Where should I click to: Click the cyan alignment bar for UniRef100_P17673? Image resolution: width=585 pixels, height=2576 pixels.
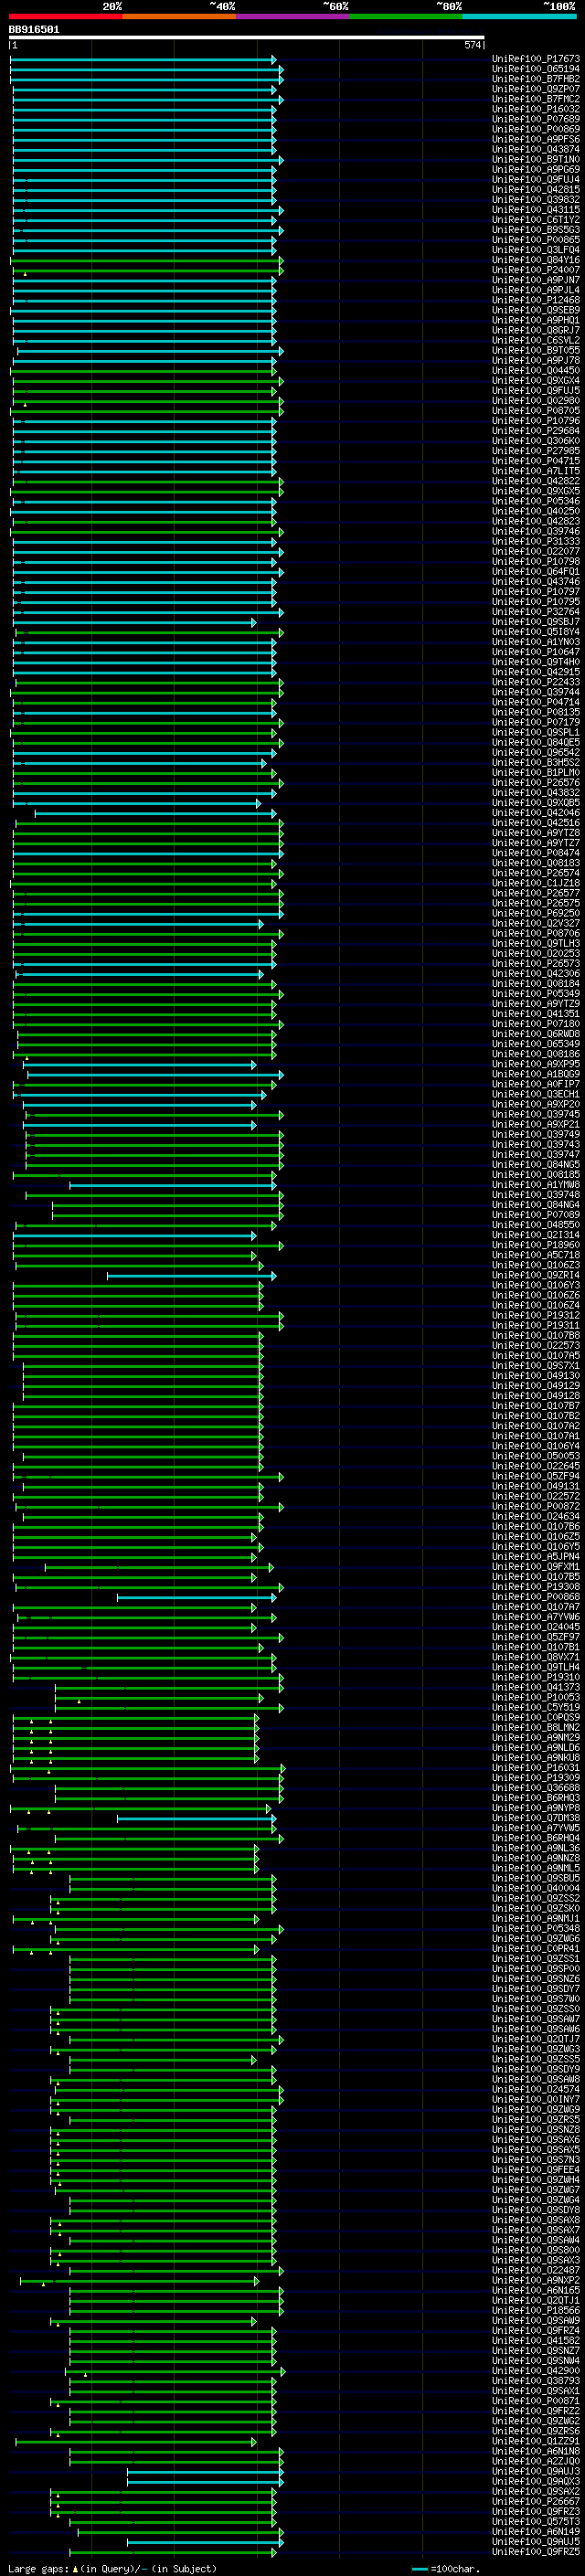pyautogui.click(x=143, y=59)
